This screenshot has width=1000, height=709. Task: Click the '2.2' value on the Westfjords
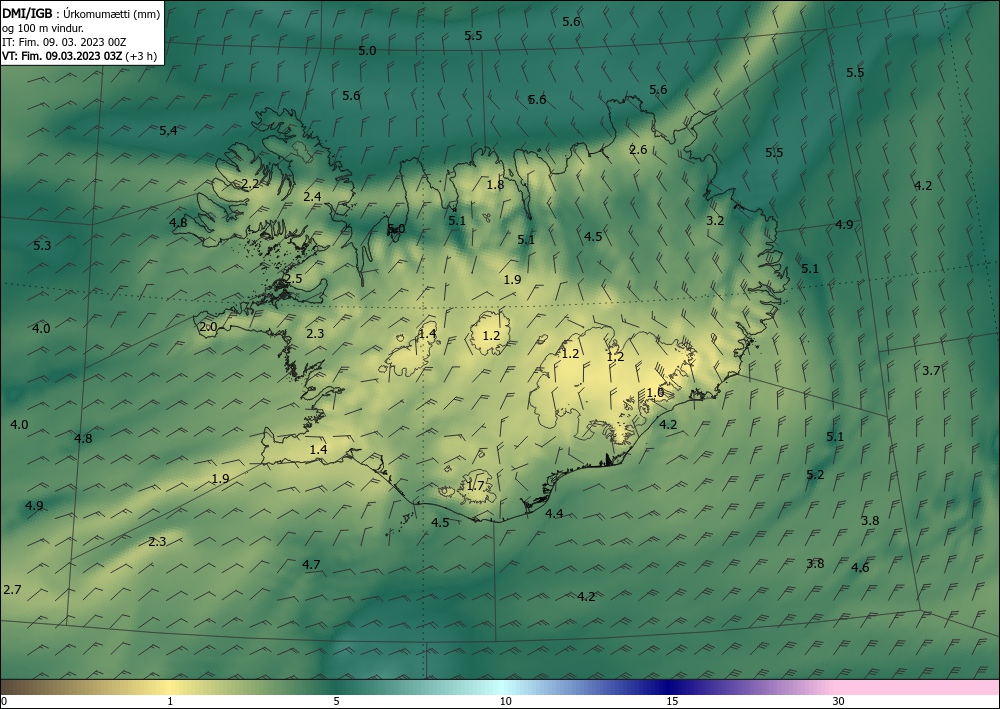point(251,184)
